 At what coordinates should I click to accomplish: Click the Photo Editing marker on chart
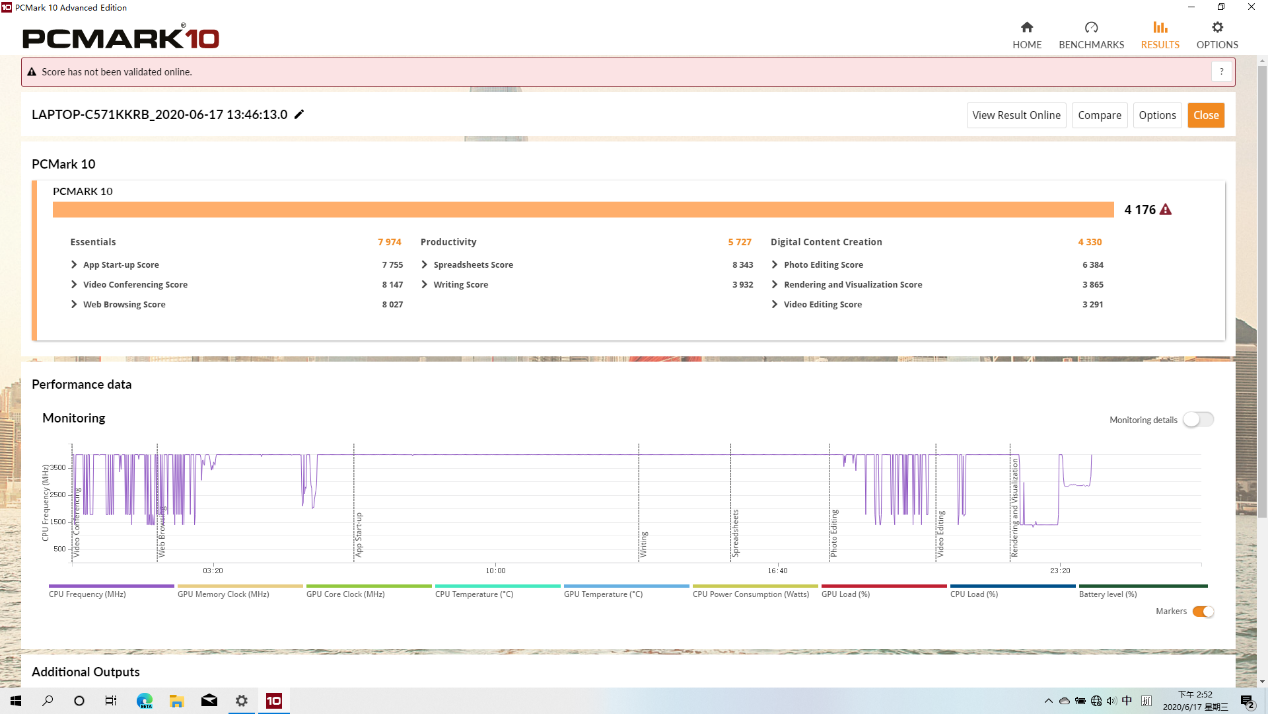pos(834,533)
